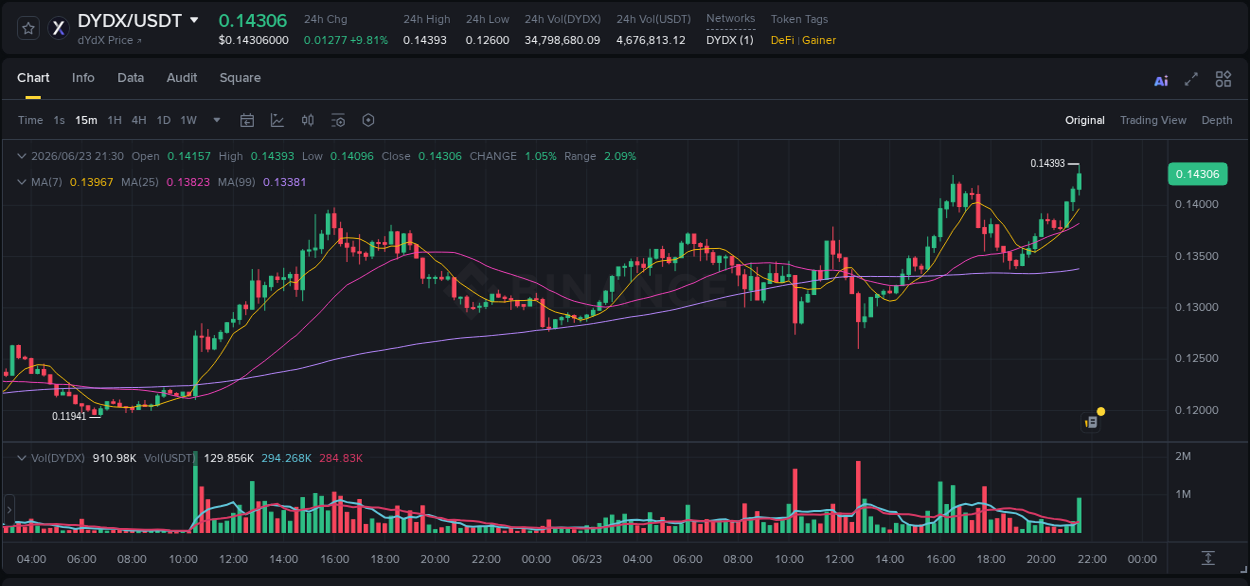Select the 1W interval
1250x586 pixels.
pos(188,120)
